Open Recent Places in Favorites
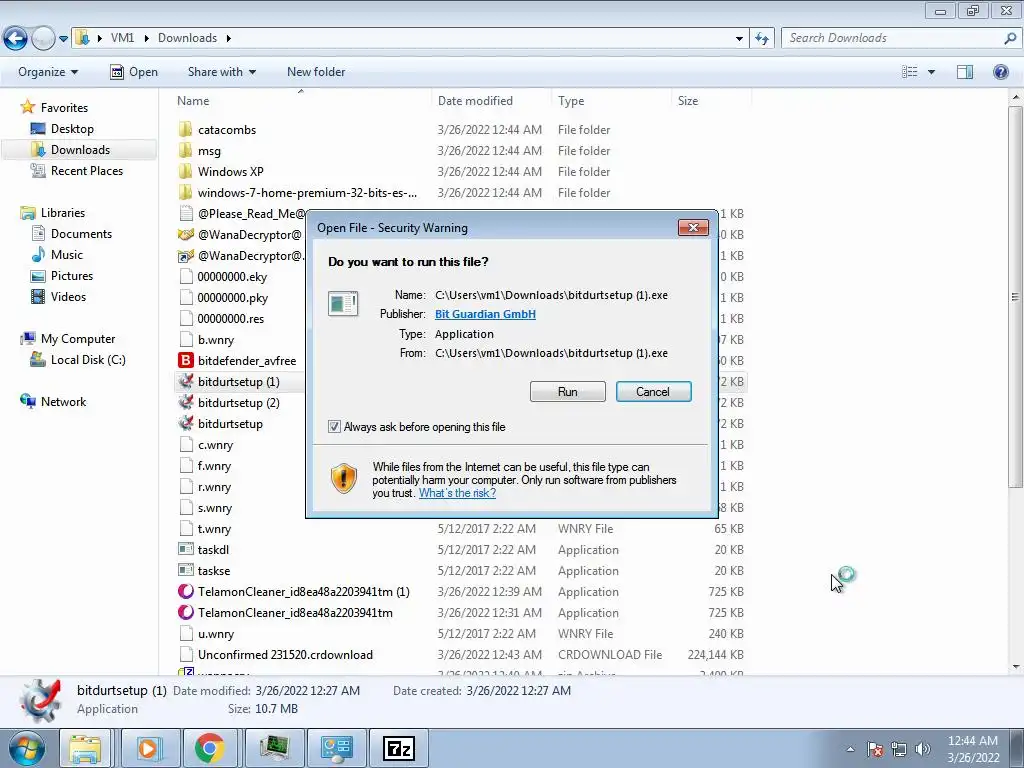This screenshot has height=768, width=1024. (x=86, y=170)
